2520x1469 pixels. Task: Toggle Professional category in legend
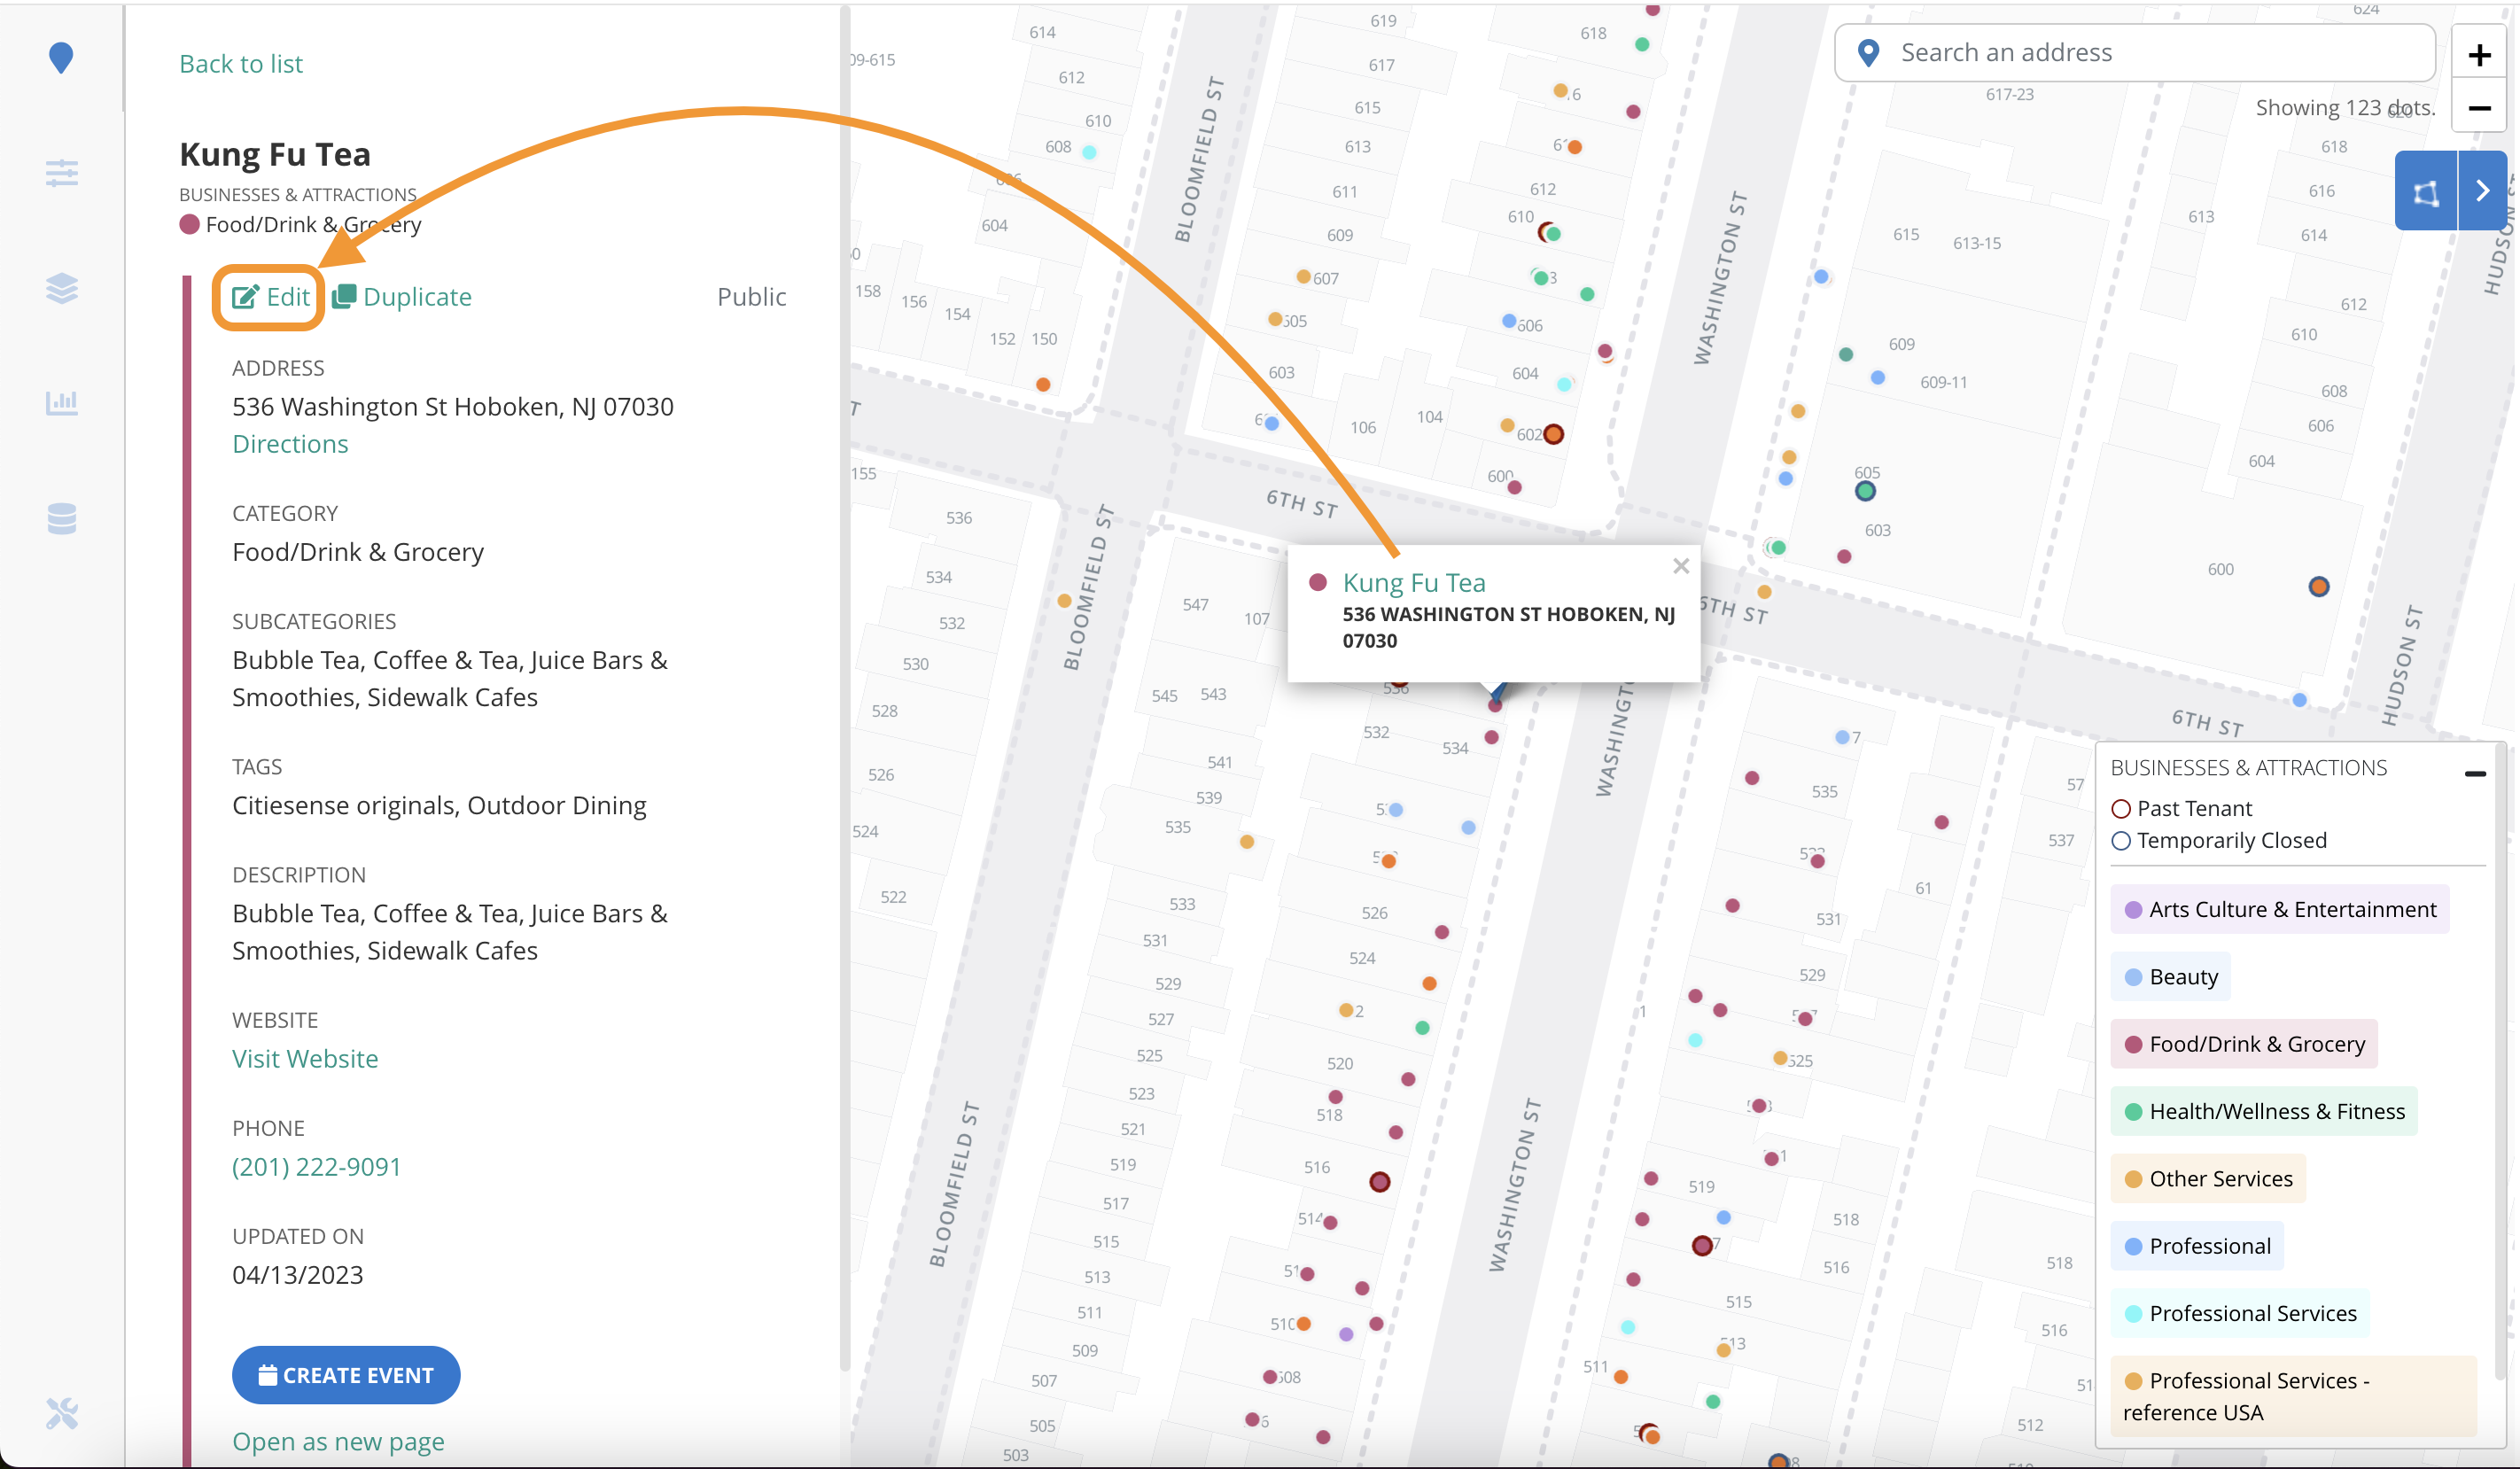(x=2197, y=1246)
